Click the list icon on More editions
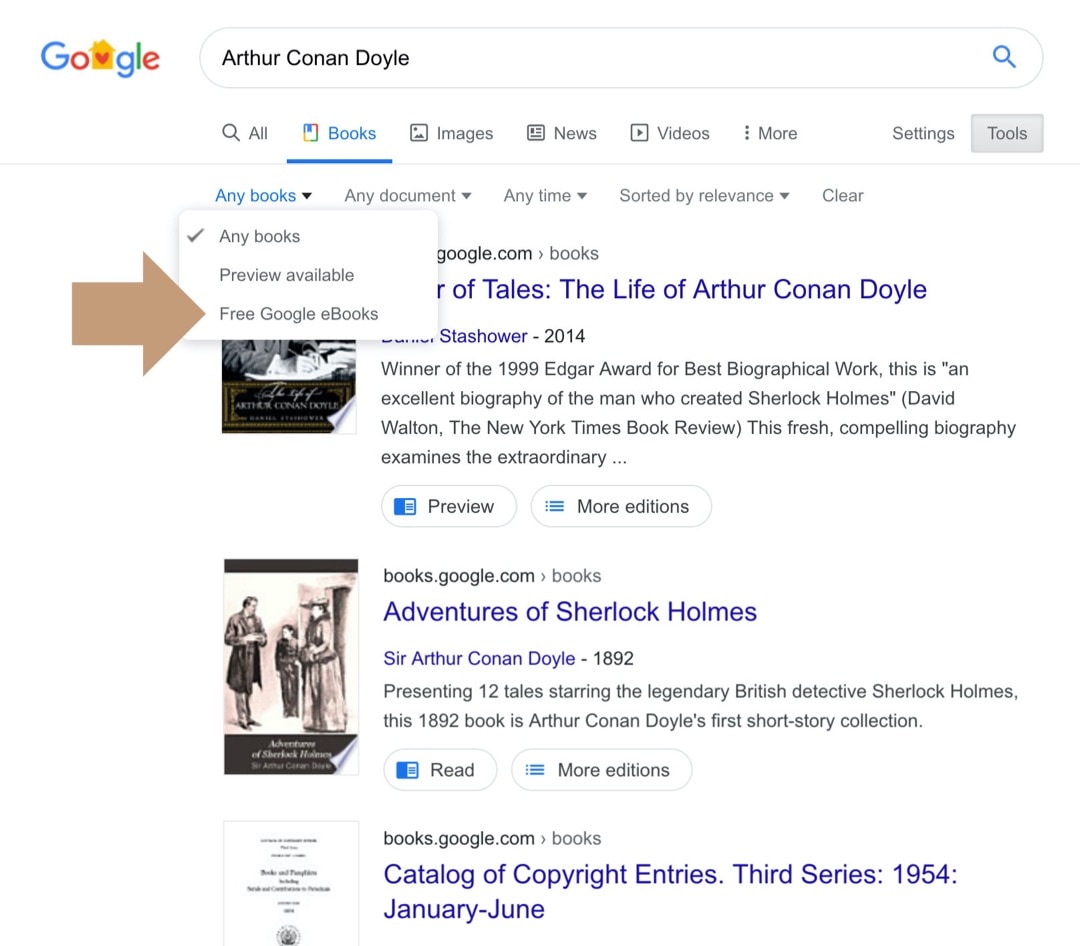Viewport: 1080px width, 946px height. (x=553, y=506)
